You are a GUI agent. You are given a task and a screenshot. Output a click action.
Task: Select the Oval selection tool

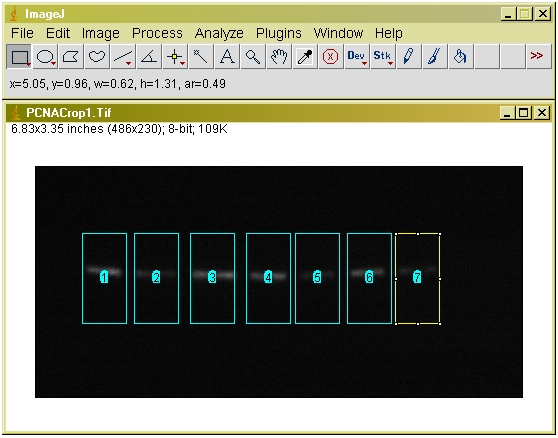[x=45, y=57]
